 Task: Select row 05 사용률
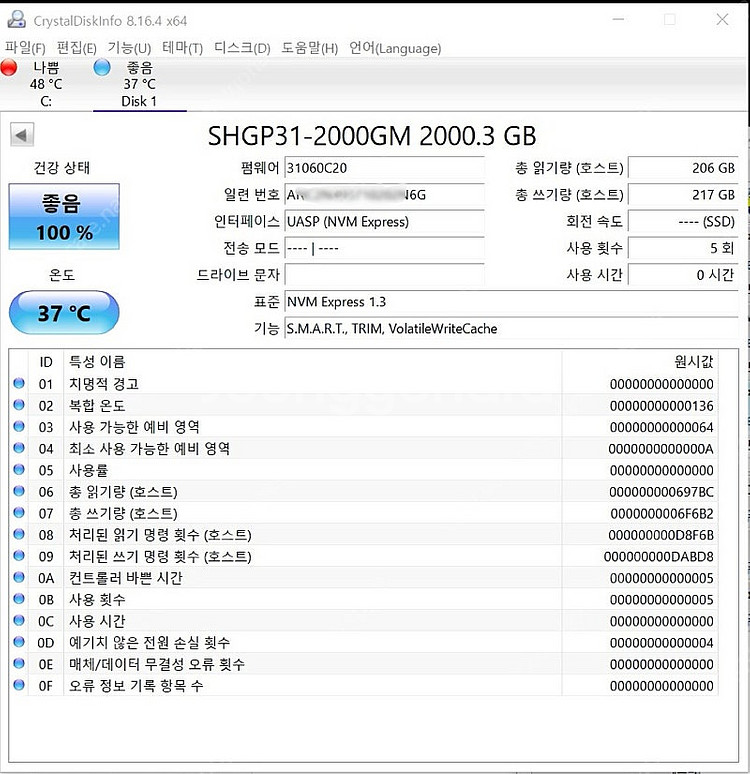364,470
